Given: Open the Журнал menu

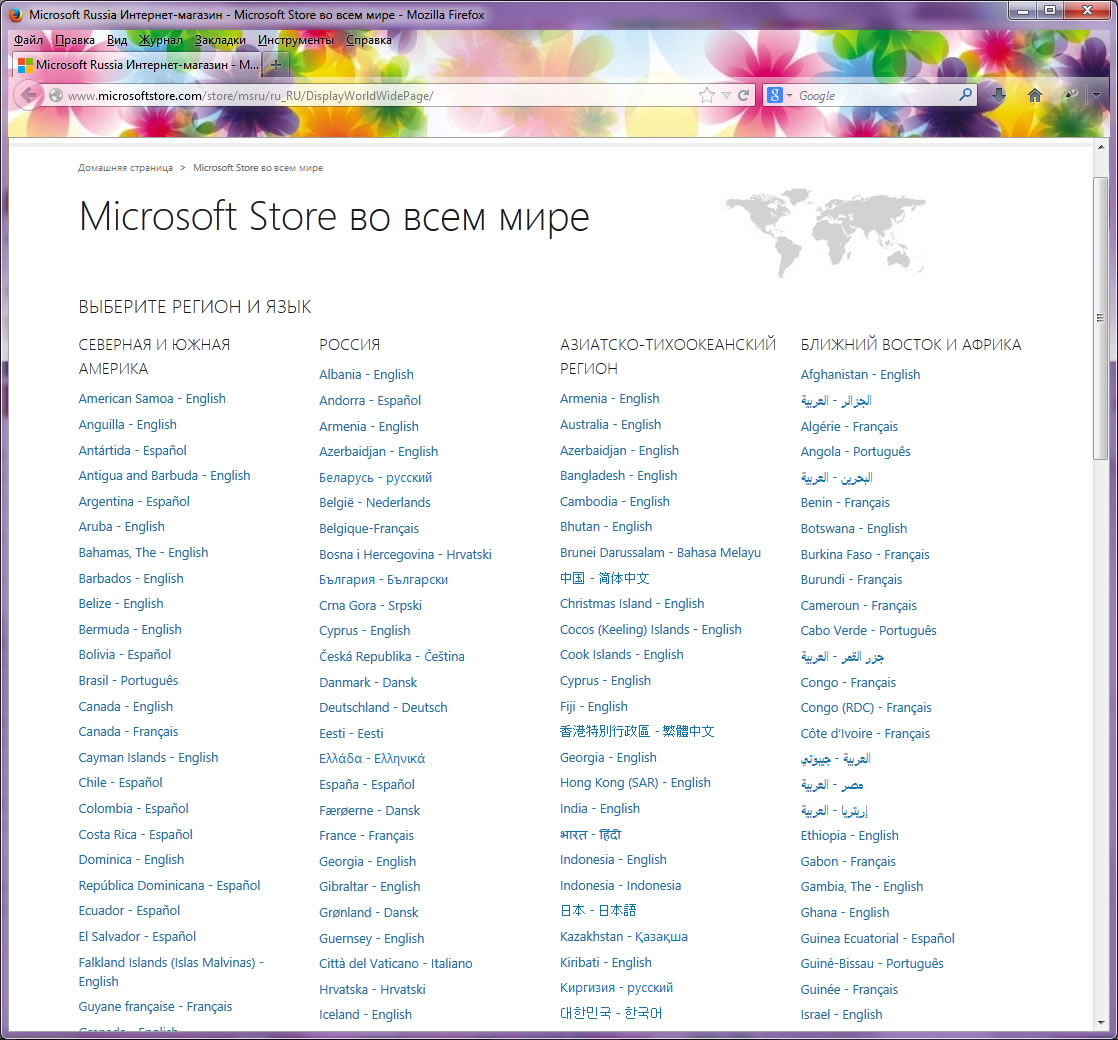Looking at the screenshot, I should coord(160,40).
